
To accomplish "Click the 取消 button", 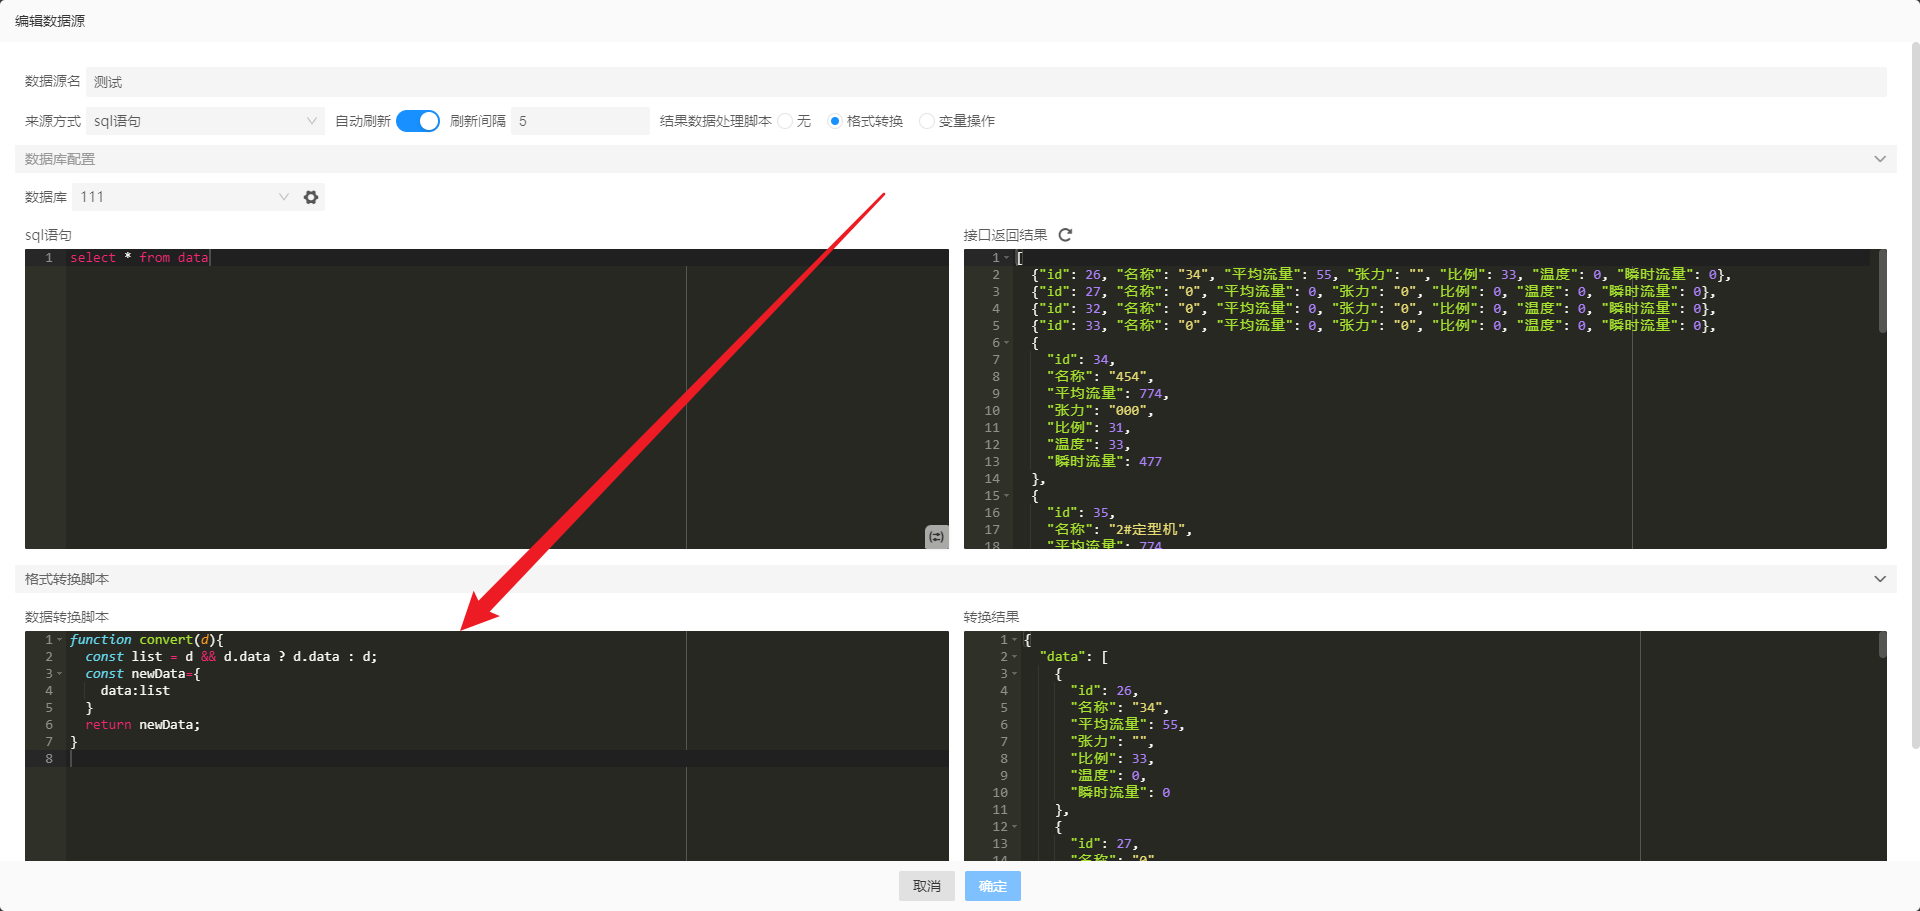I will (927, 886).
